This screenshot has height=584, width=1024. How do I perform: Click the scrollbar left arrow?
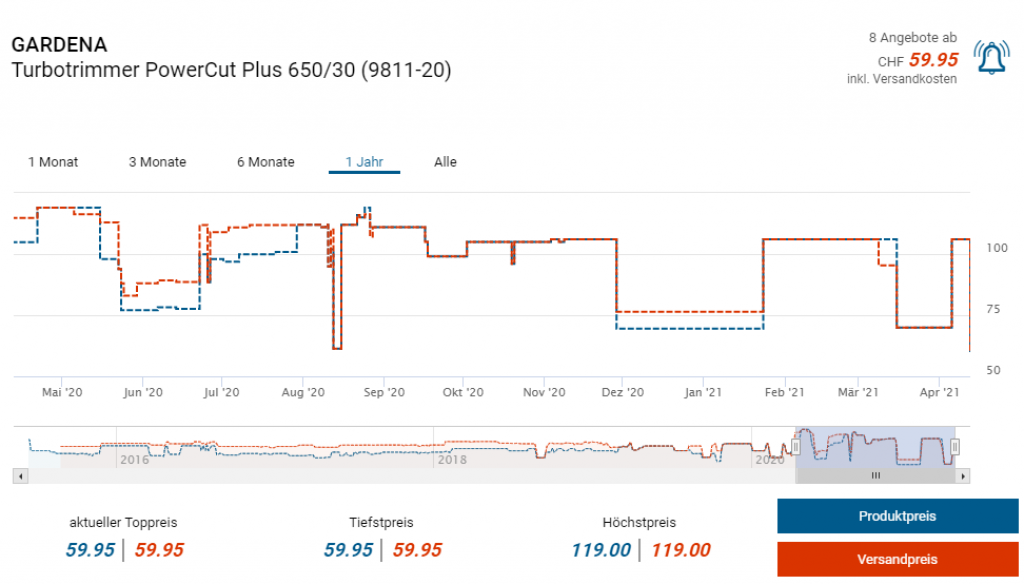pyautogui.click(x=18, y=476)
